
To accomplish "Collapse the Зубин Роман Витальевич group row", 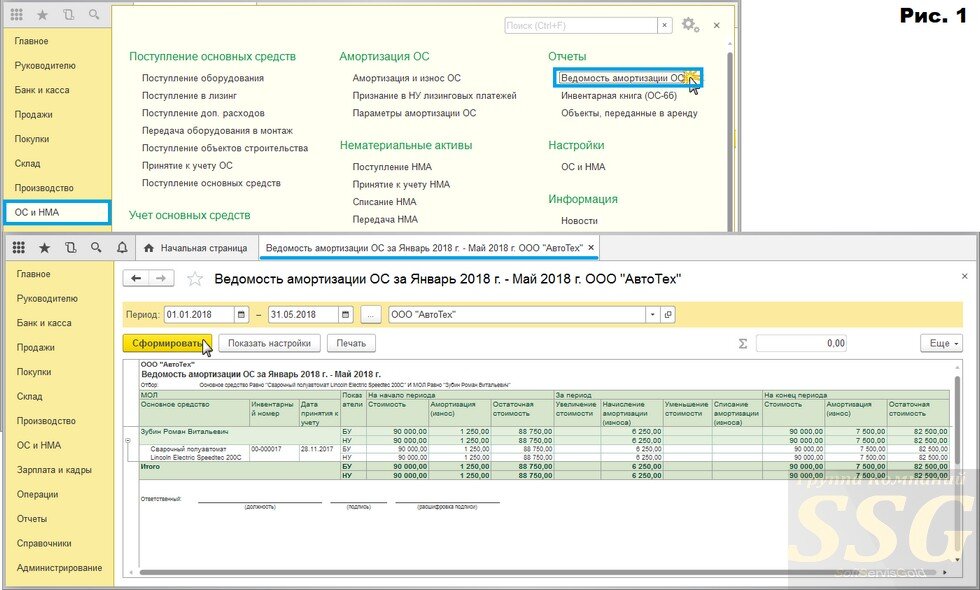I will tap(128, 440).
